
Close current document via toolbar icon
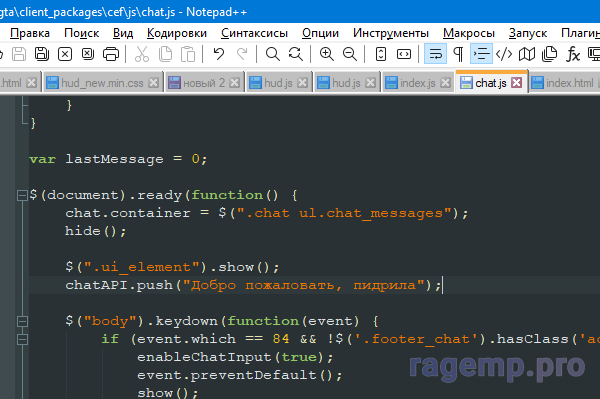pos(65,54)
